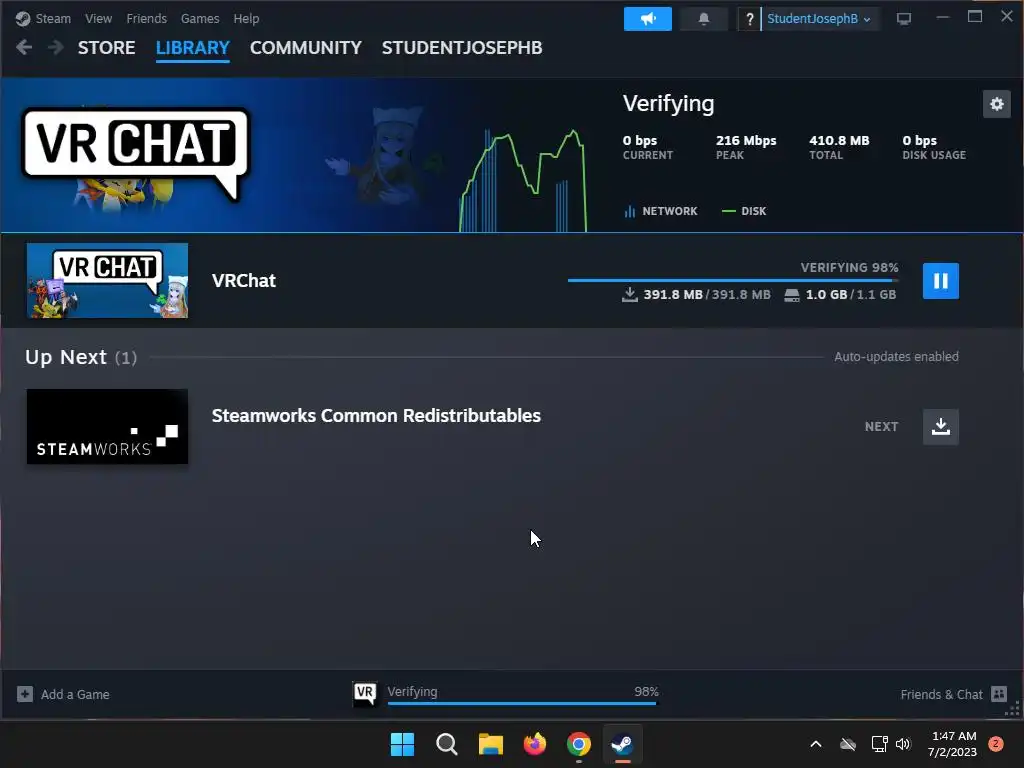Click the plus icon beside Add a Game
The height and width of the screenshot is (768, 1024).
coord(25,694)
